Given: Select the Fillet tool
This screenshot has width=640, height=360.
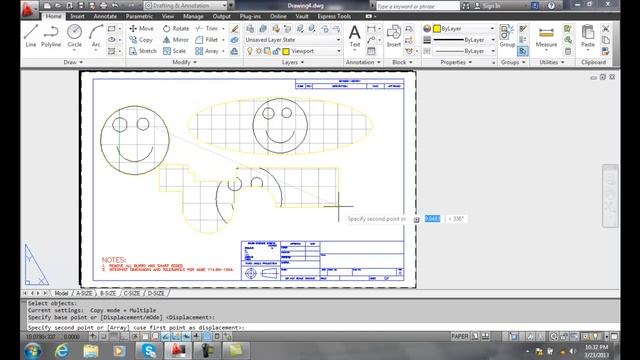Looking at the screenshot, I should [207, 40].
